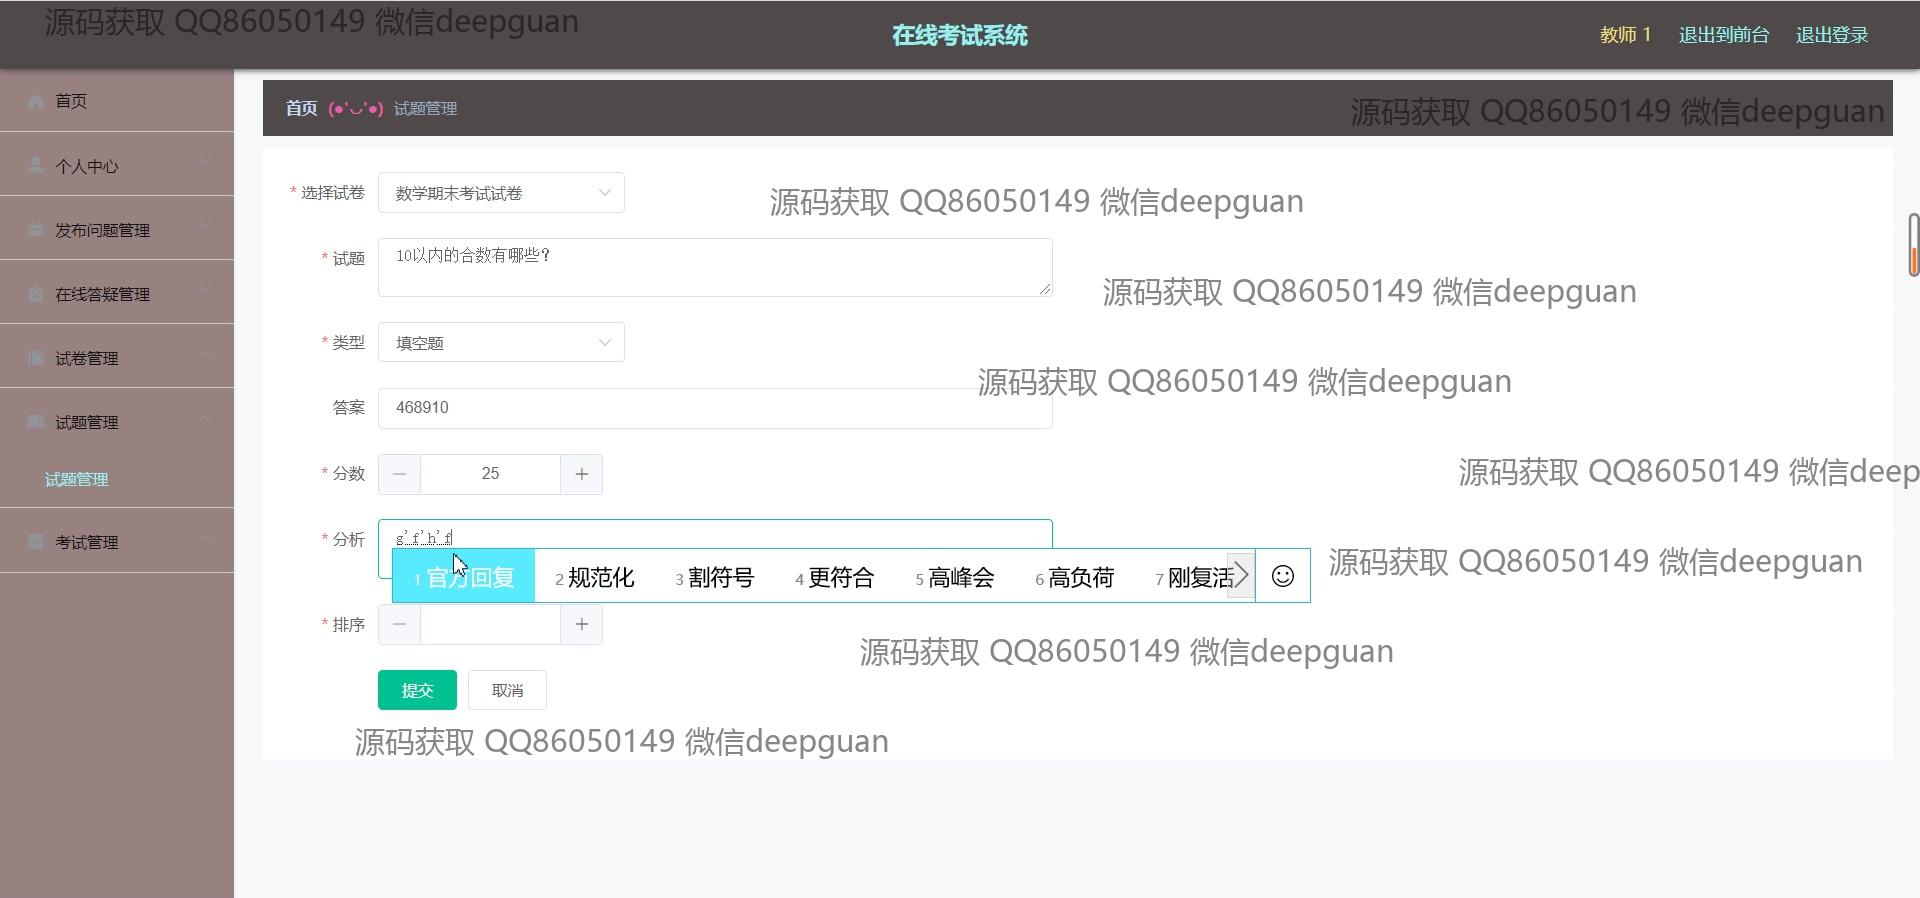Image resolution: width=1920 pixels, height=898 pixels.
Task: Open the 选择试卷 dropdown
Action: 501,193
